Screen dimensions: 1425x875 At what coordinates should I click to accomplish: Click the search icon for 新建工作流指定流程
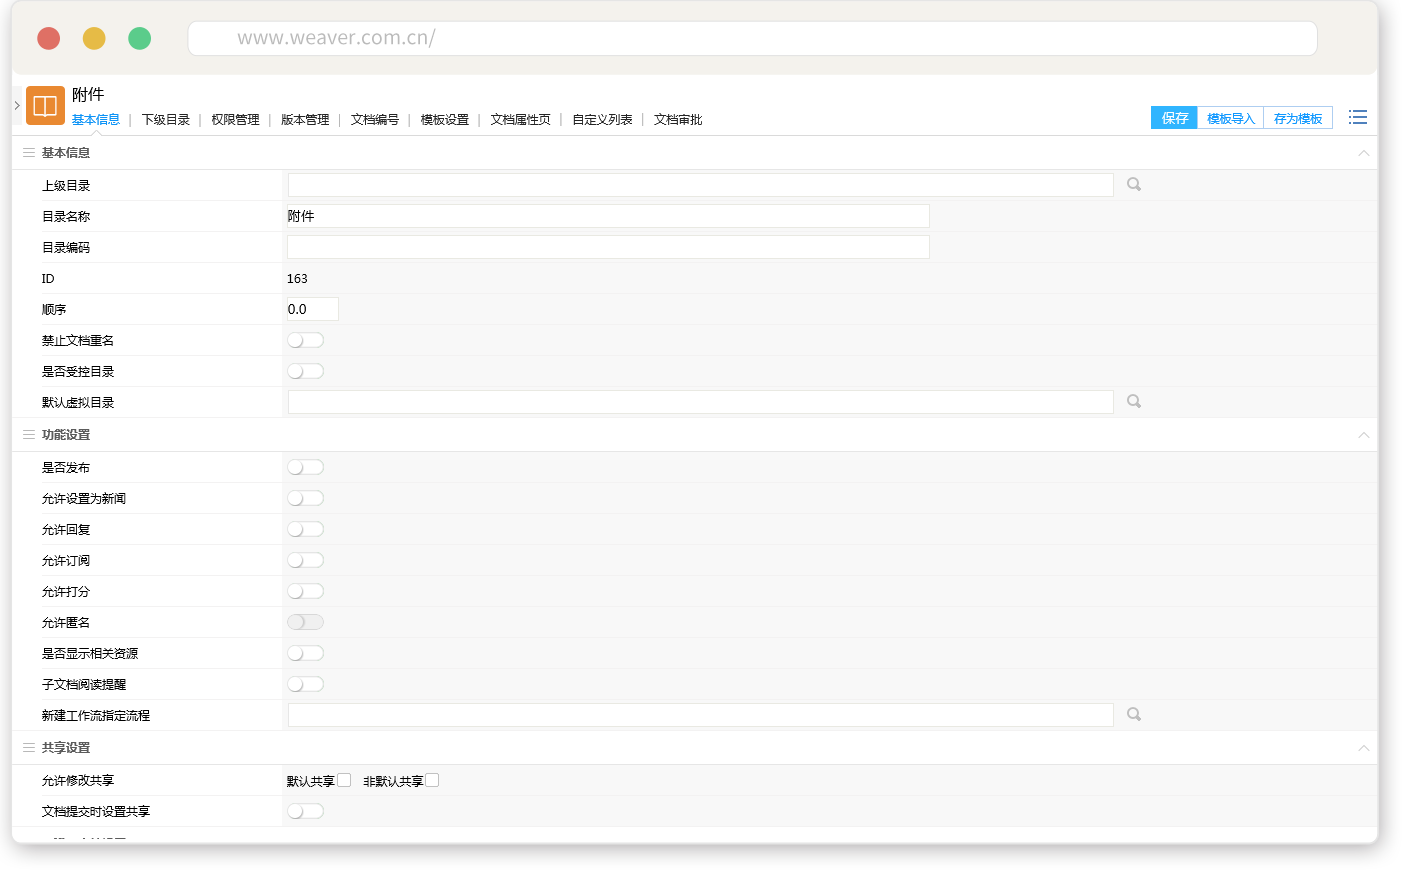pyautogui.click(x=1134, y=715)
